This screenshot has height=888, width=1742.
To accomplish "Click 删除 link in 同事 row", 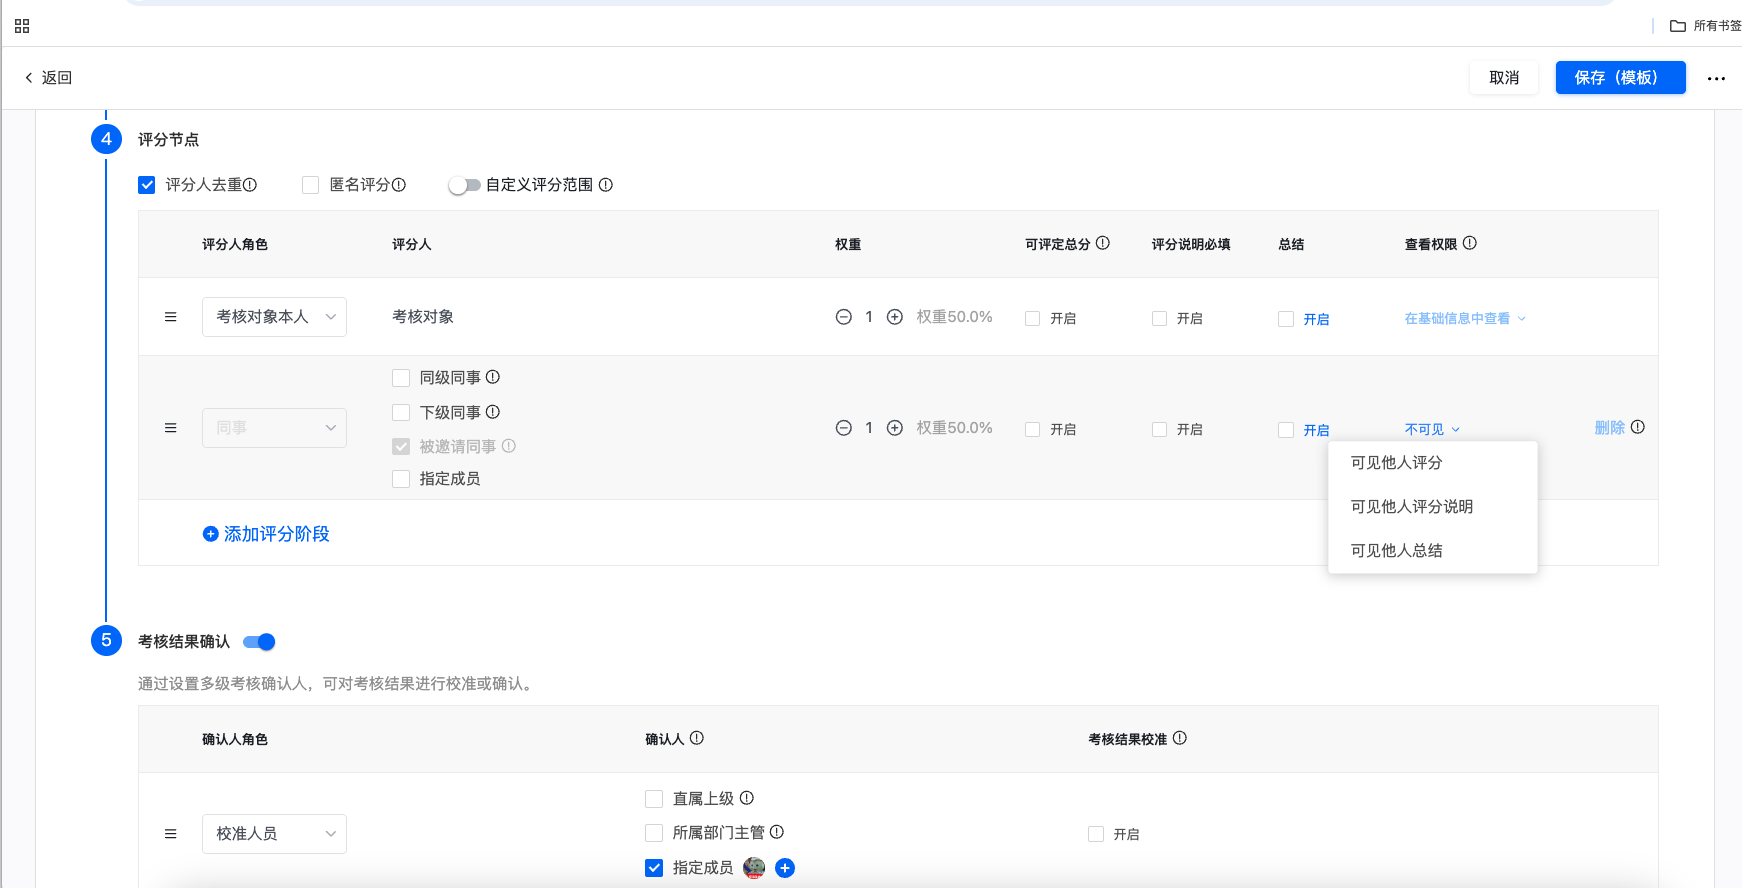I will coord(1609,428).
